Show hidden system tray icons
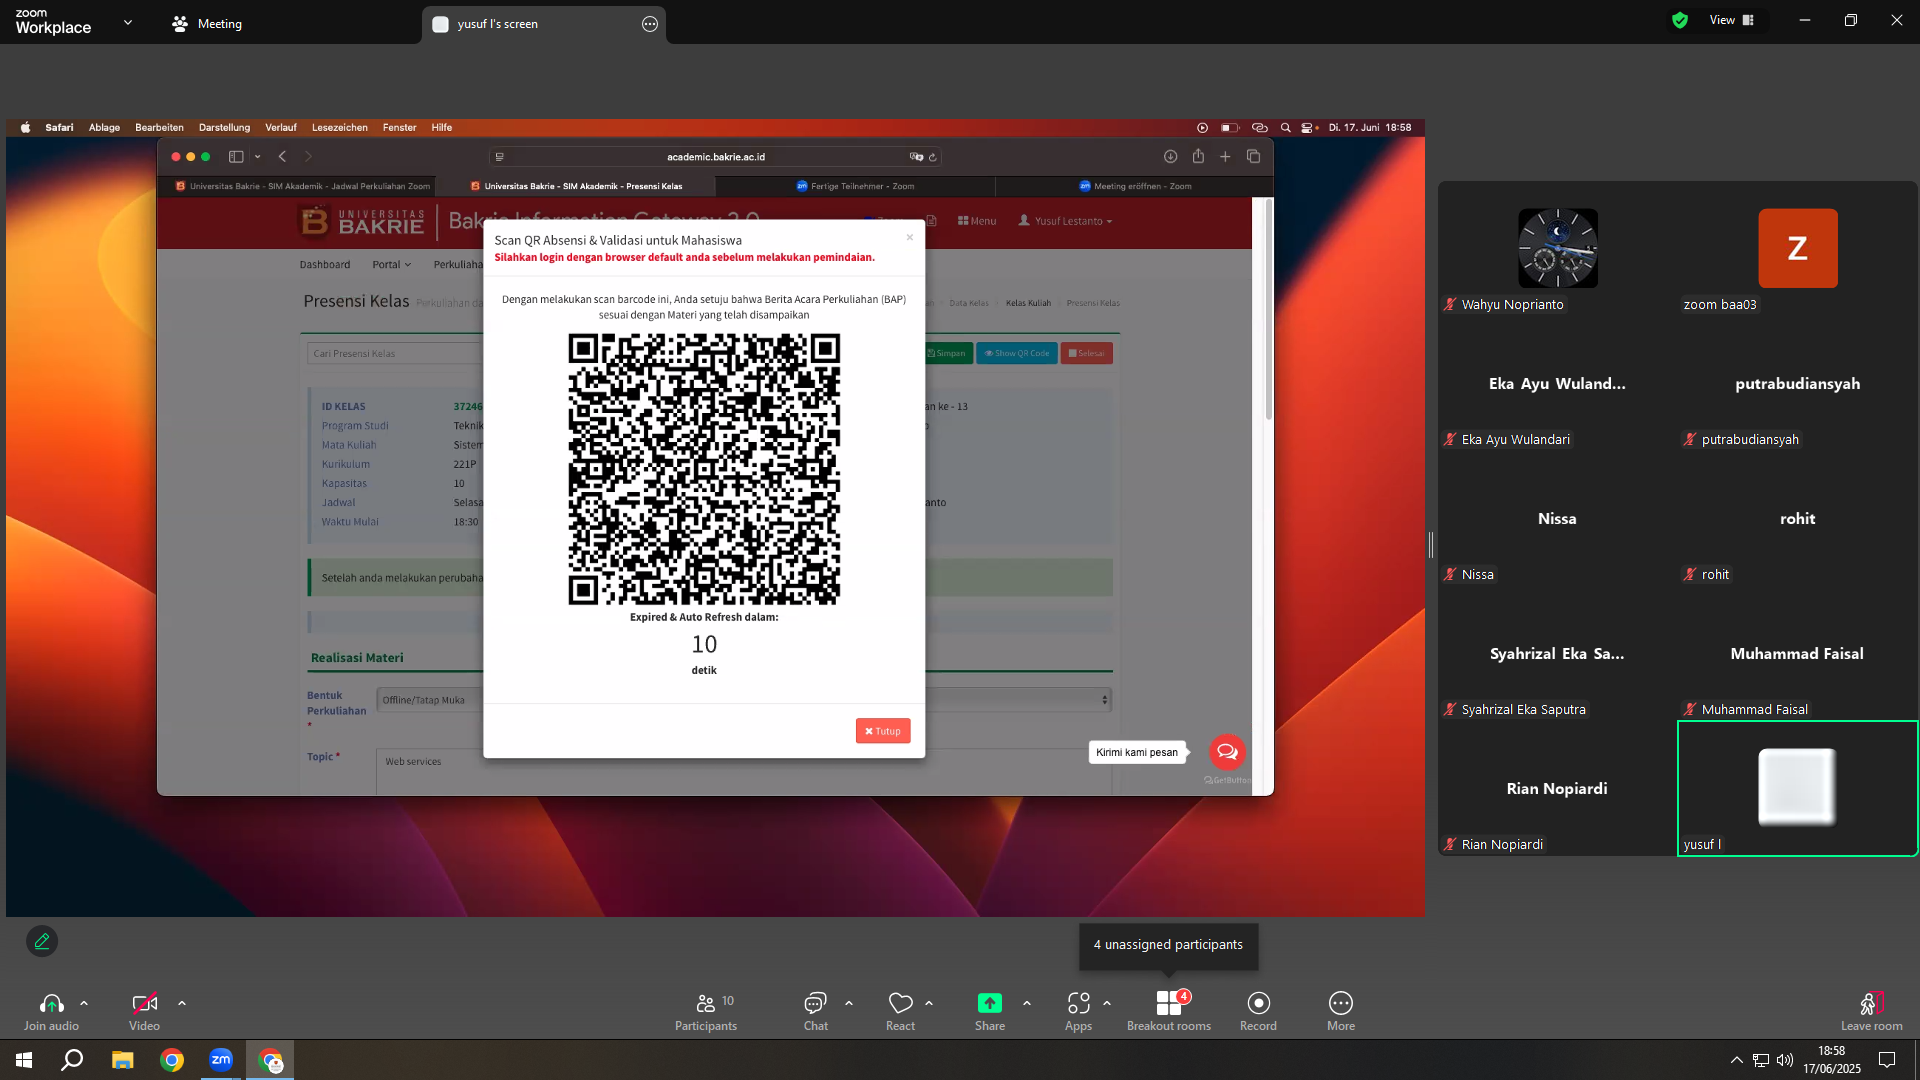The height and width of the screenshot is (1080, 1920). click(x=1737, y=1060)
